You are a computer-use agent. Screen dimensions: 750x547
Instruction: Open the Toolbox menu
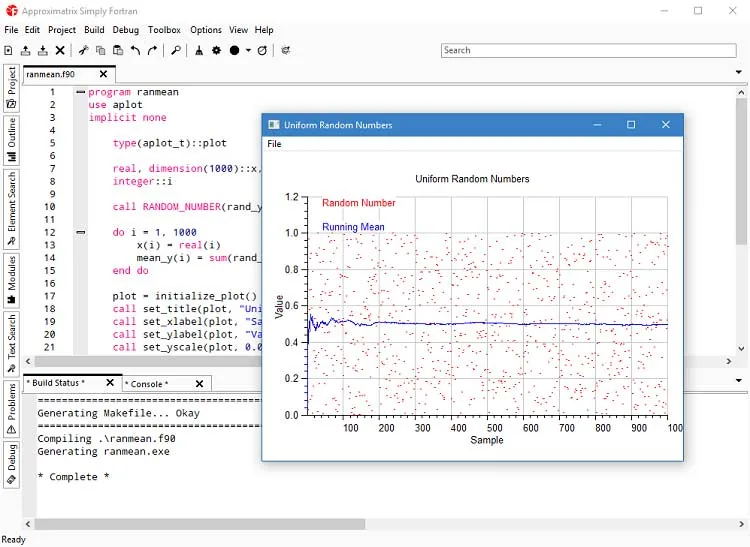coord(164,30)
